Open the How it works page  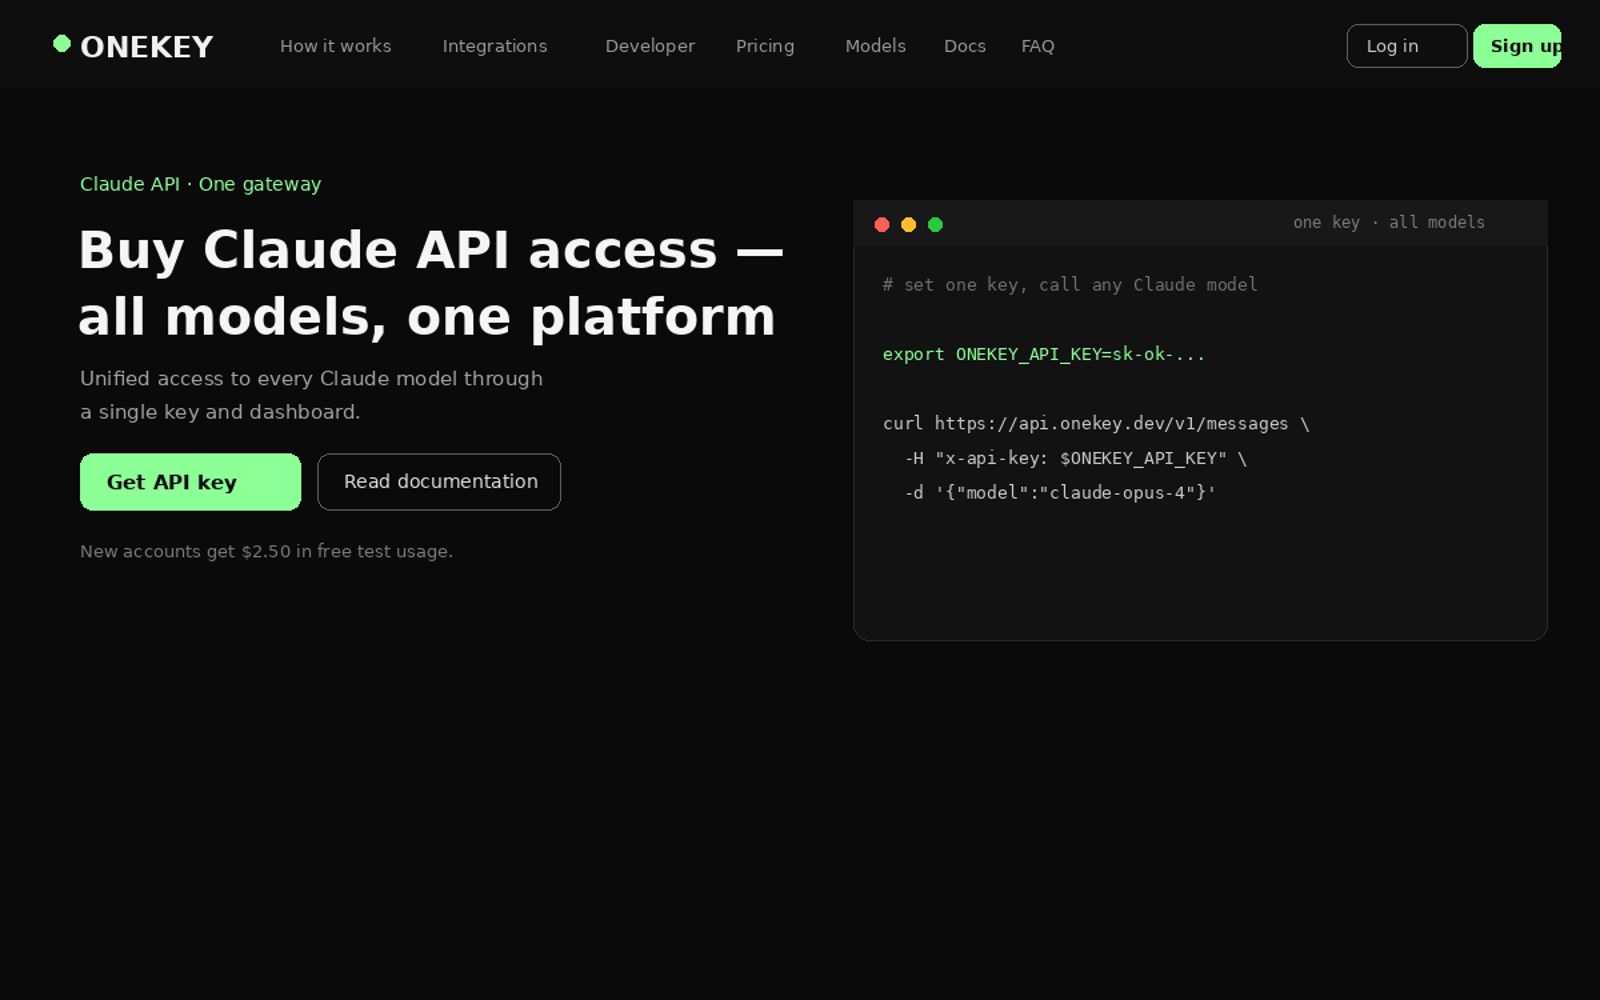tap(336, 46)
